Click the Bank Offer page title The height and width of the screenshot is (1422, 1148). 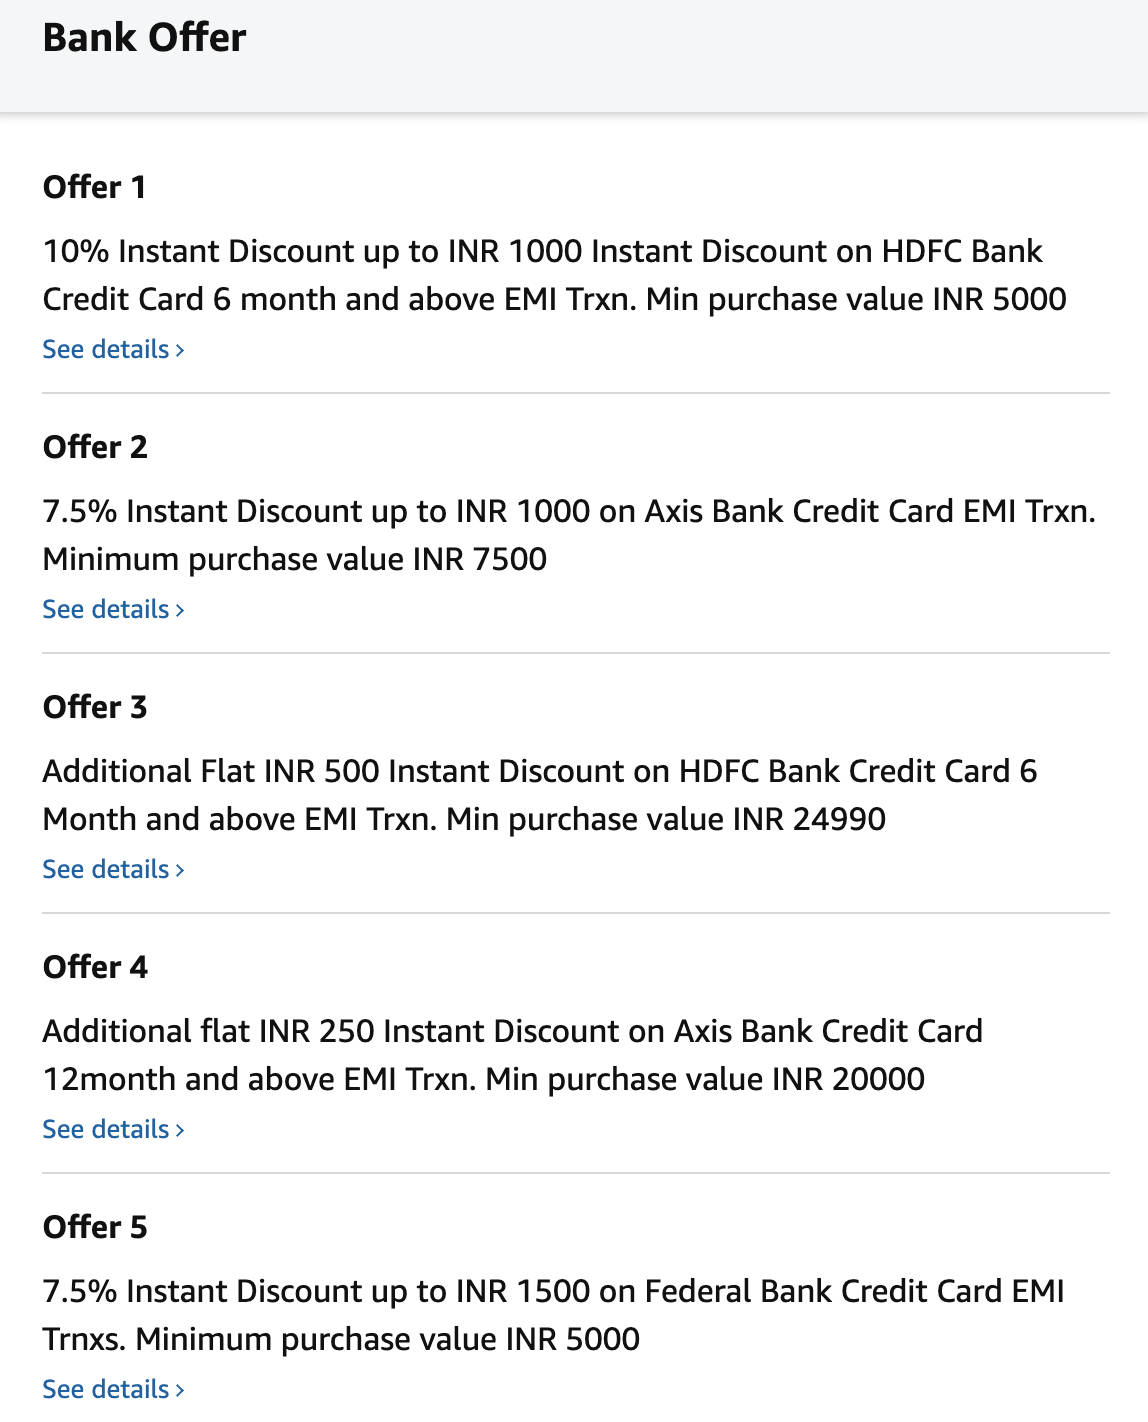144,38
